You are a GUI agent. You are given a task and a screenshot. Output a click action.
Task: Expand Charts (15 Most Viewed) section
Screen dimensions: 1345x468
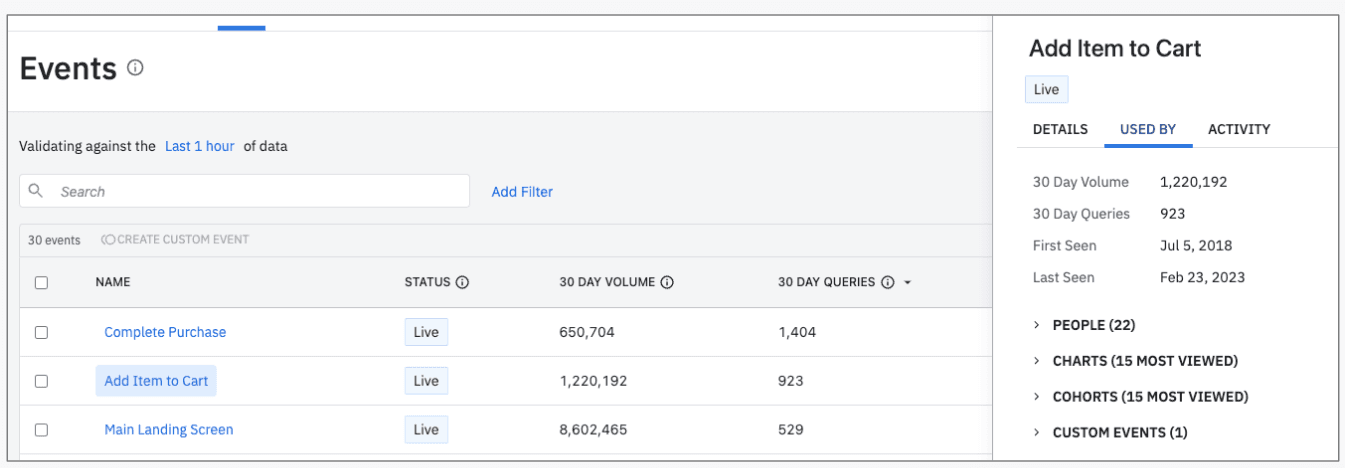pos(1037,361)
